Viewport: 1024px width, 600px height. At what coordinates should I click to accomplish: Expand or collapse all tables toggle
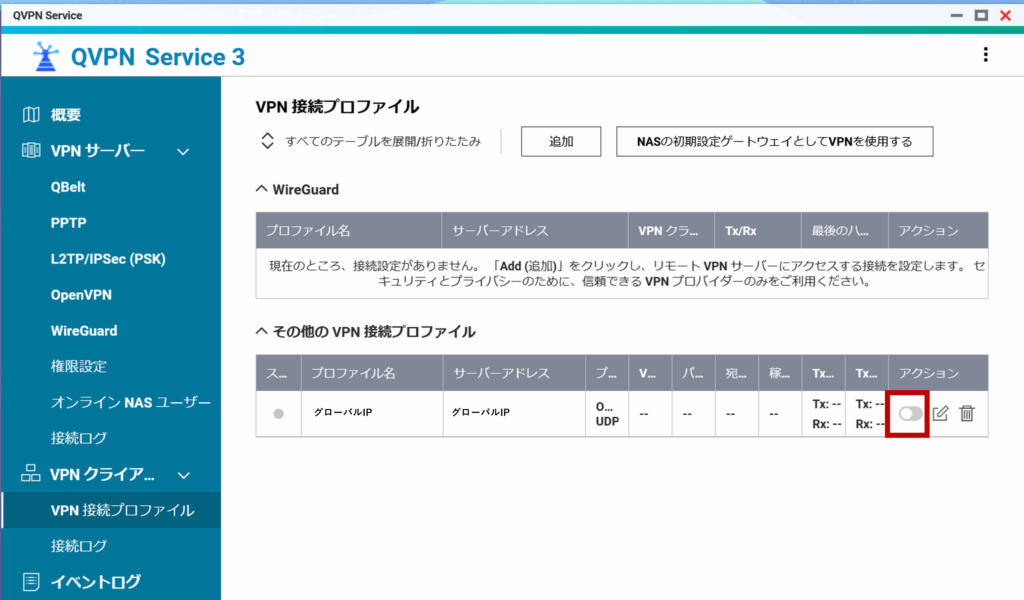tap(267, 141)
